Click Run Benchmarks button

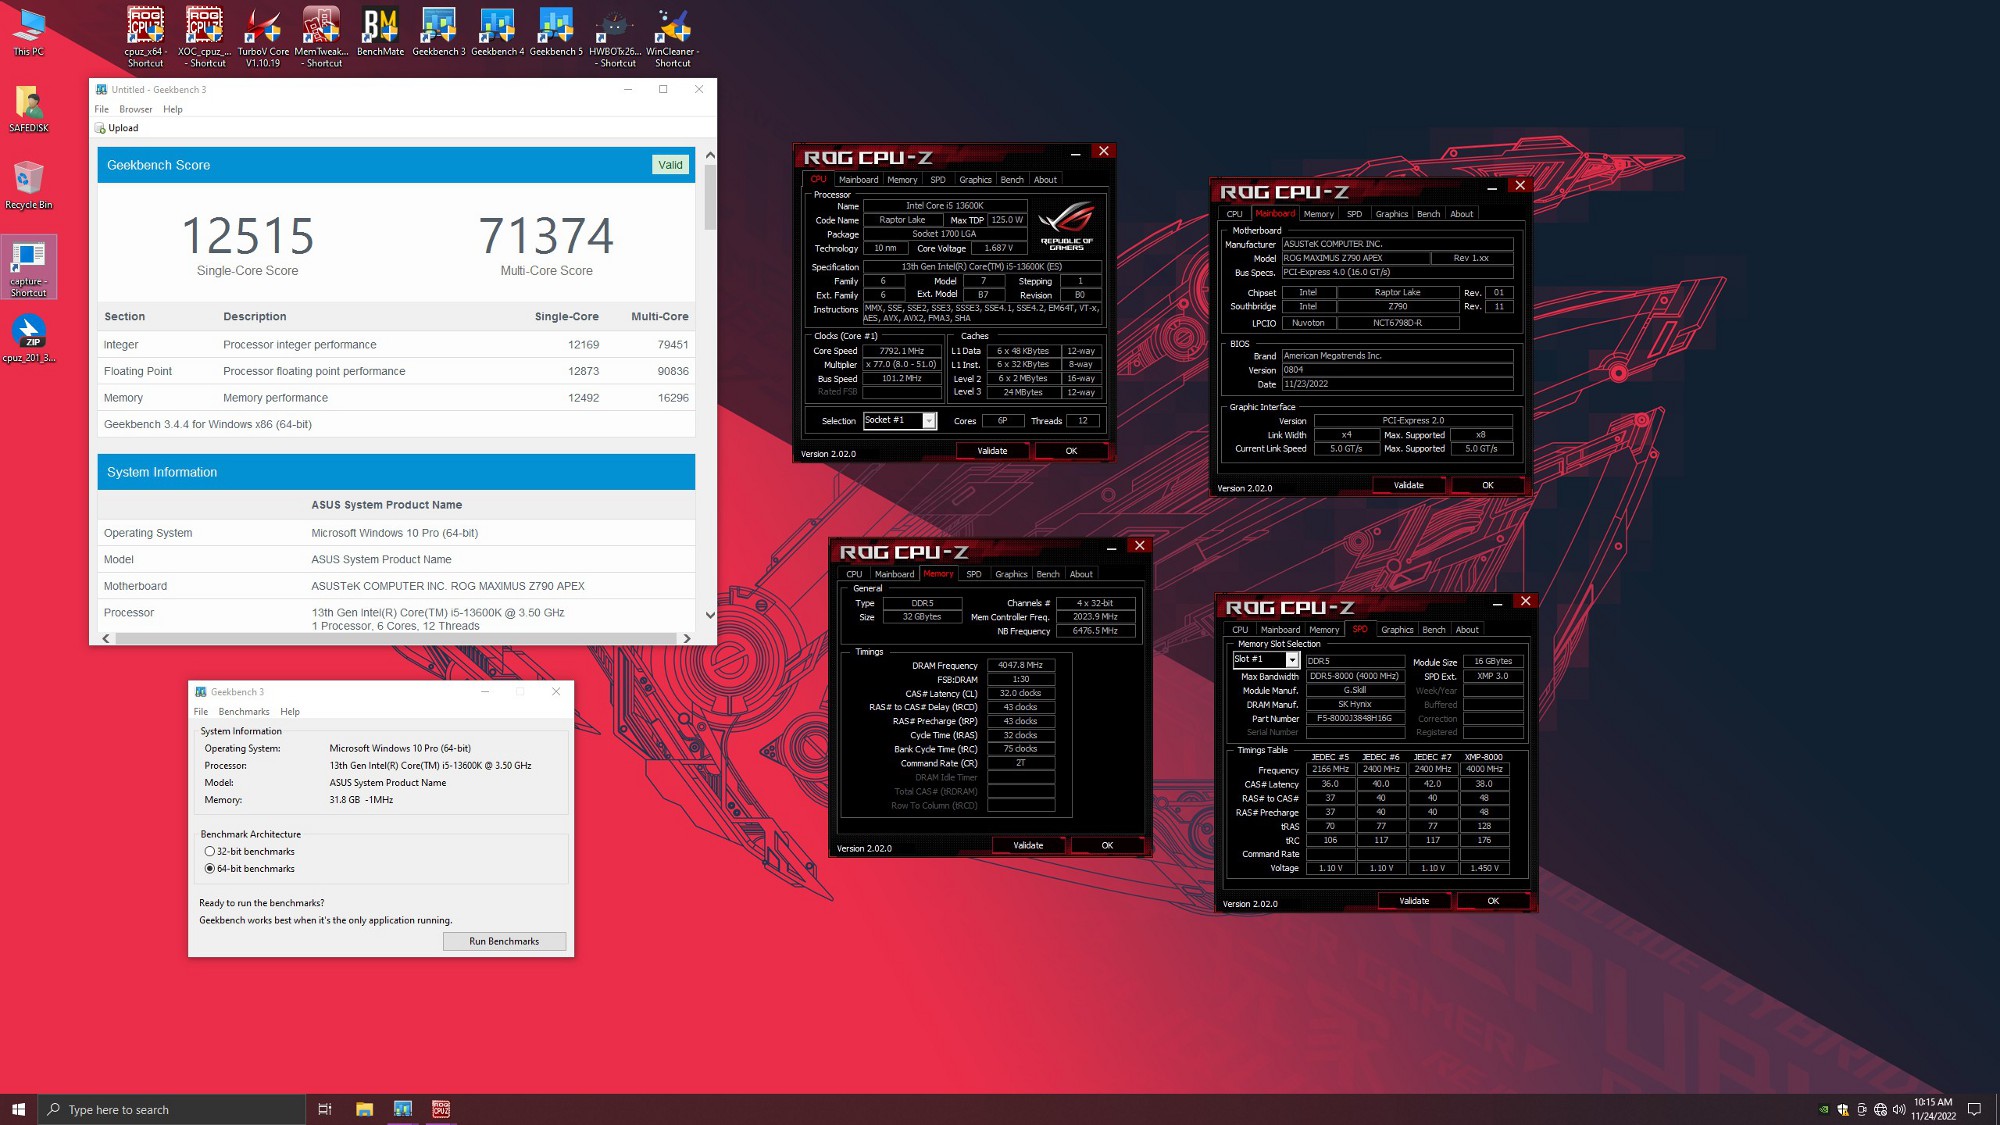(x=504, y=942)
